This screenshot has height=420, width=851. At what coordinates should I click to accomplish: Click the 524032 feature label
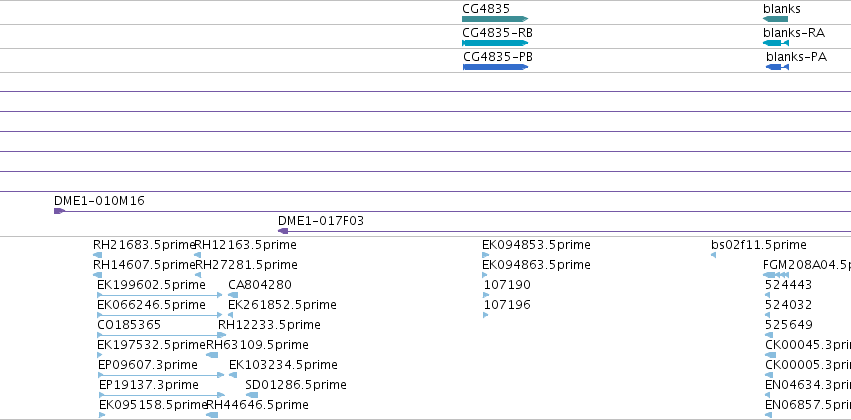pyautogui.click(x=789, y=305)
